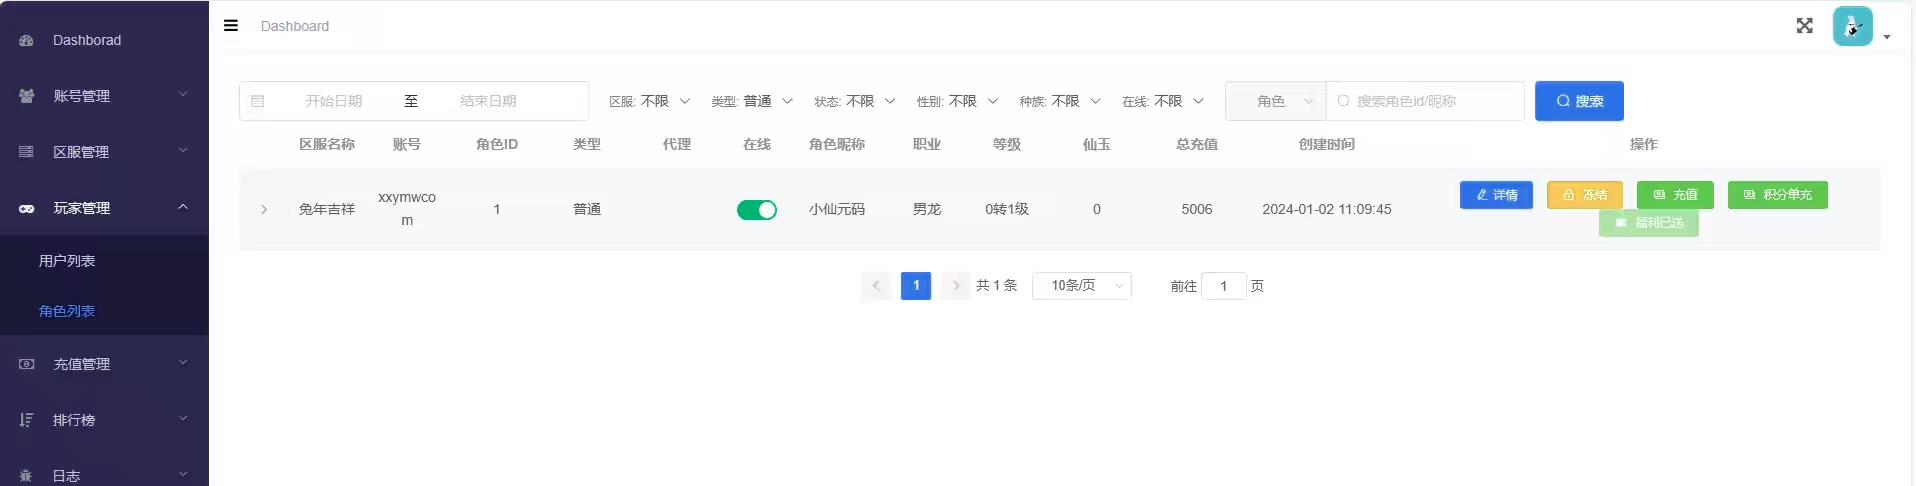Toggle the online switch for 小仙元码

756,210
